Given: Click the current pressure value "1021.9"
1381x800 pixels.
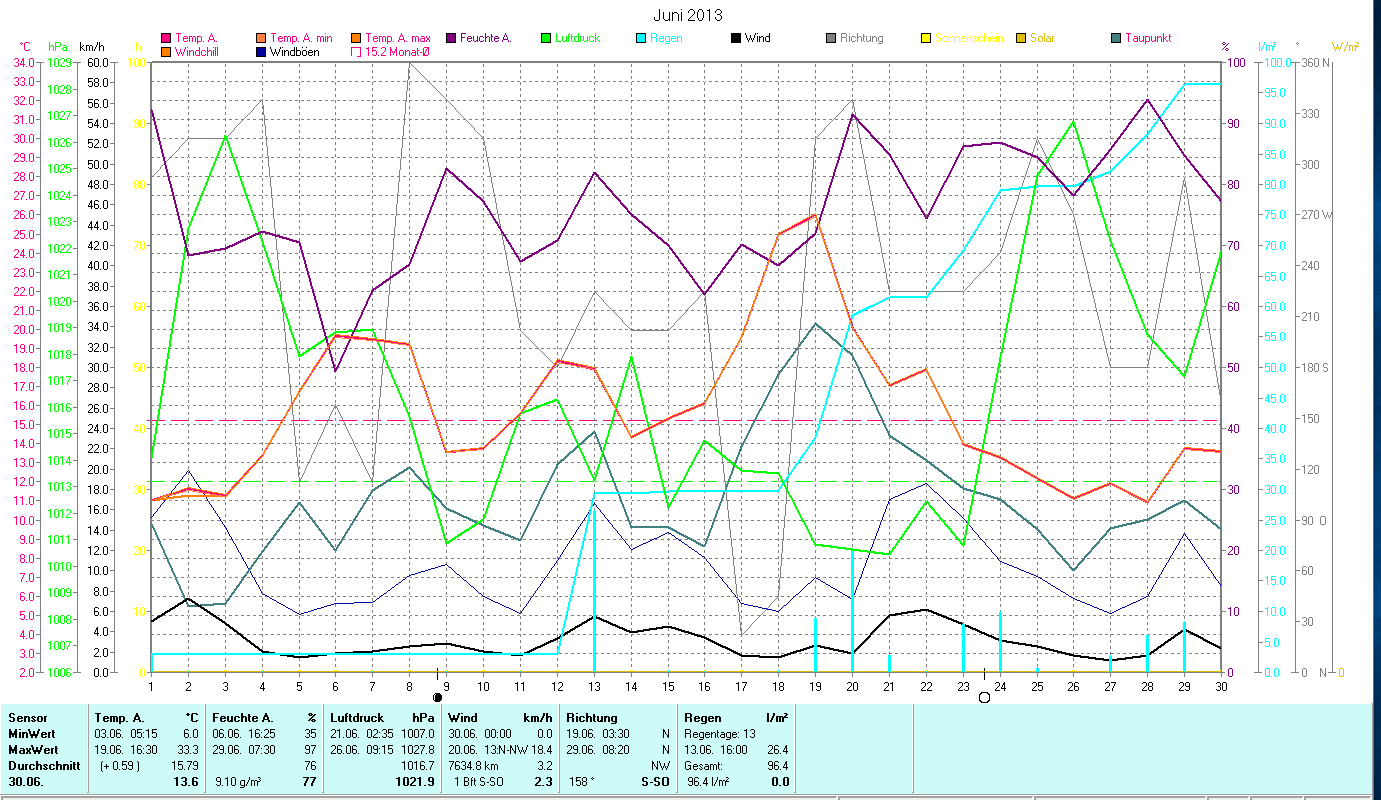Looking at the screenshot, I should click(417, 782).
